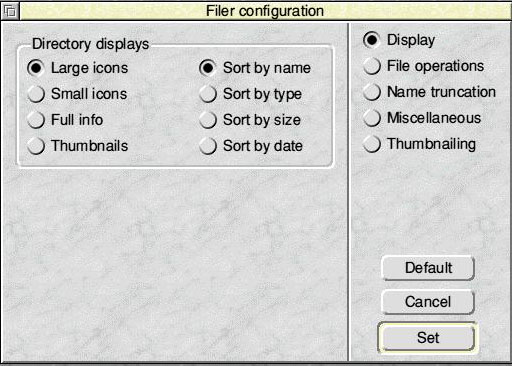This screenshot has height=366, width=512.
Task: Click the window back icon in title bar
Action: pos(10,11)
